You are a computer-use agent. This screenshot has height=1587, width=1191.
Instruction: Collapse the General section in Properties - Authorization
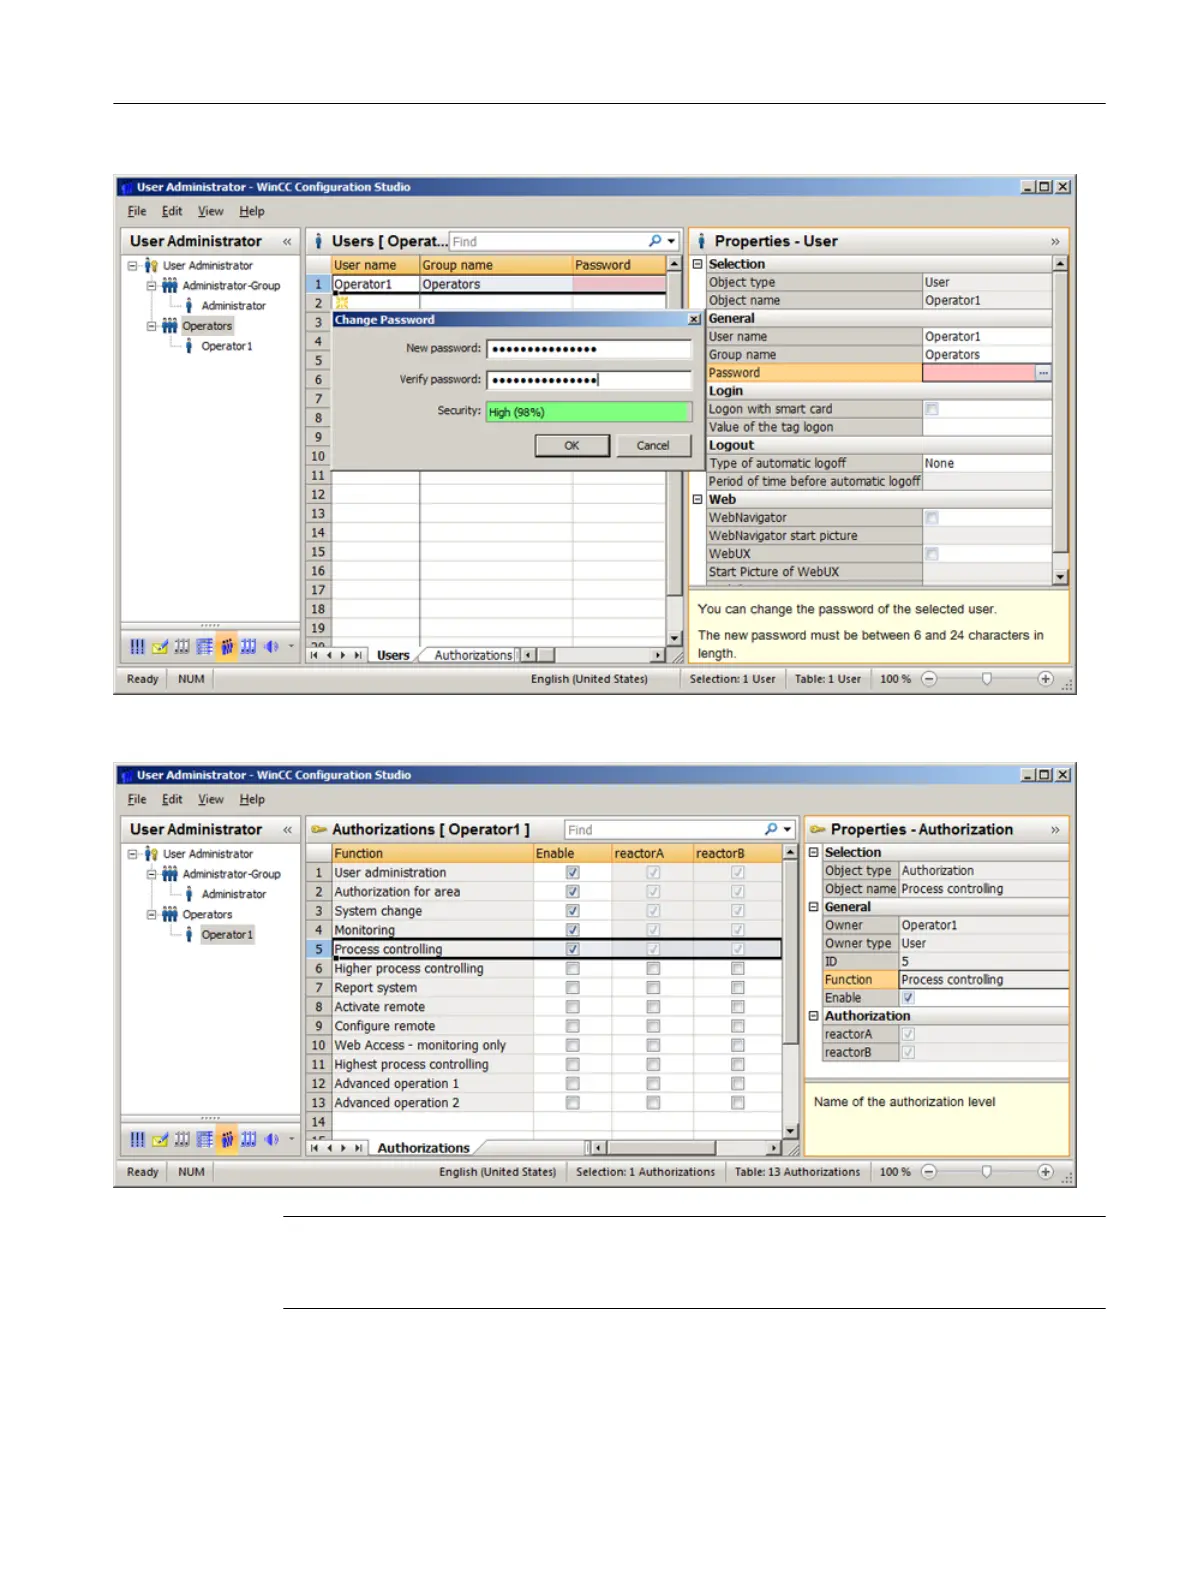814,907
